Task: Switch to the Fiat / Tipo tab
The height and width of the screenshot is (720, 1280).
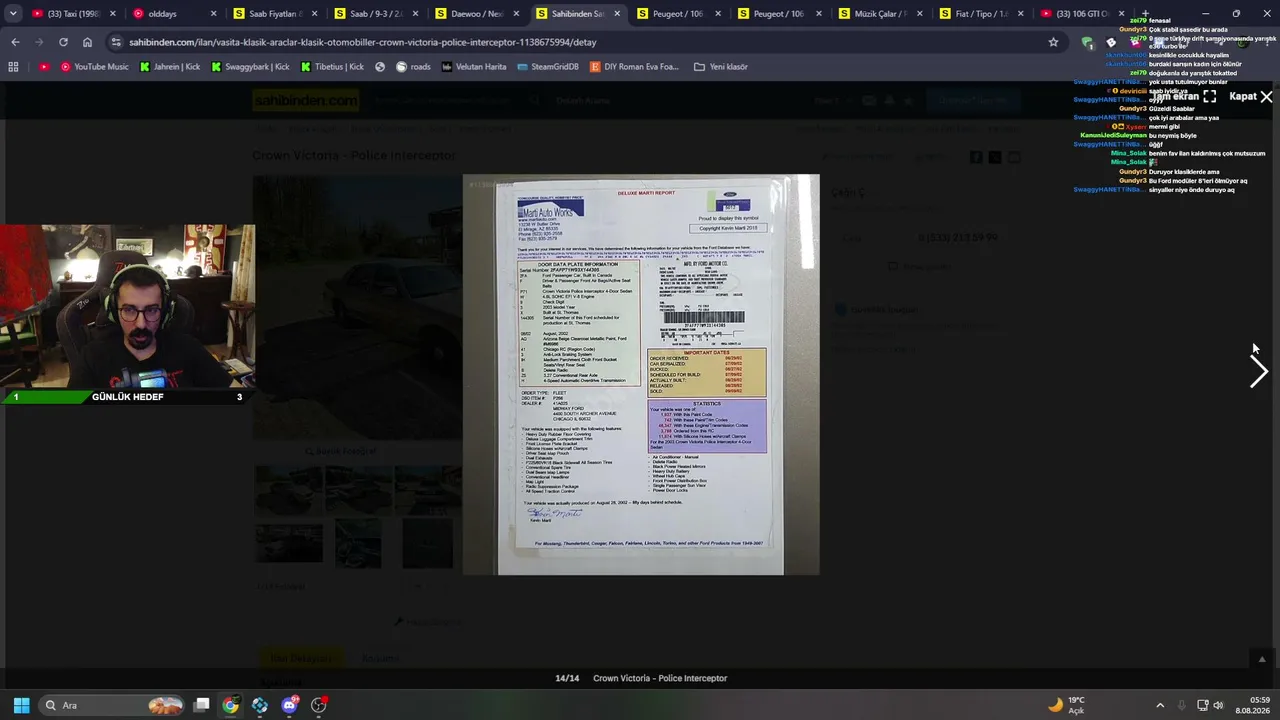Action: (981, 14)
